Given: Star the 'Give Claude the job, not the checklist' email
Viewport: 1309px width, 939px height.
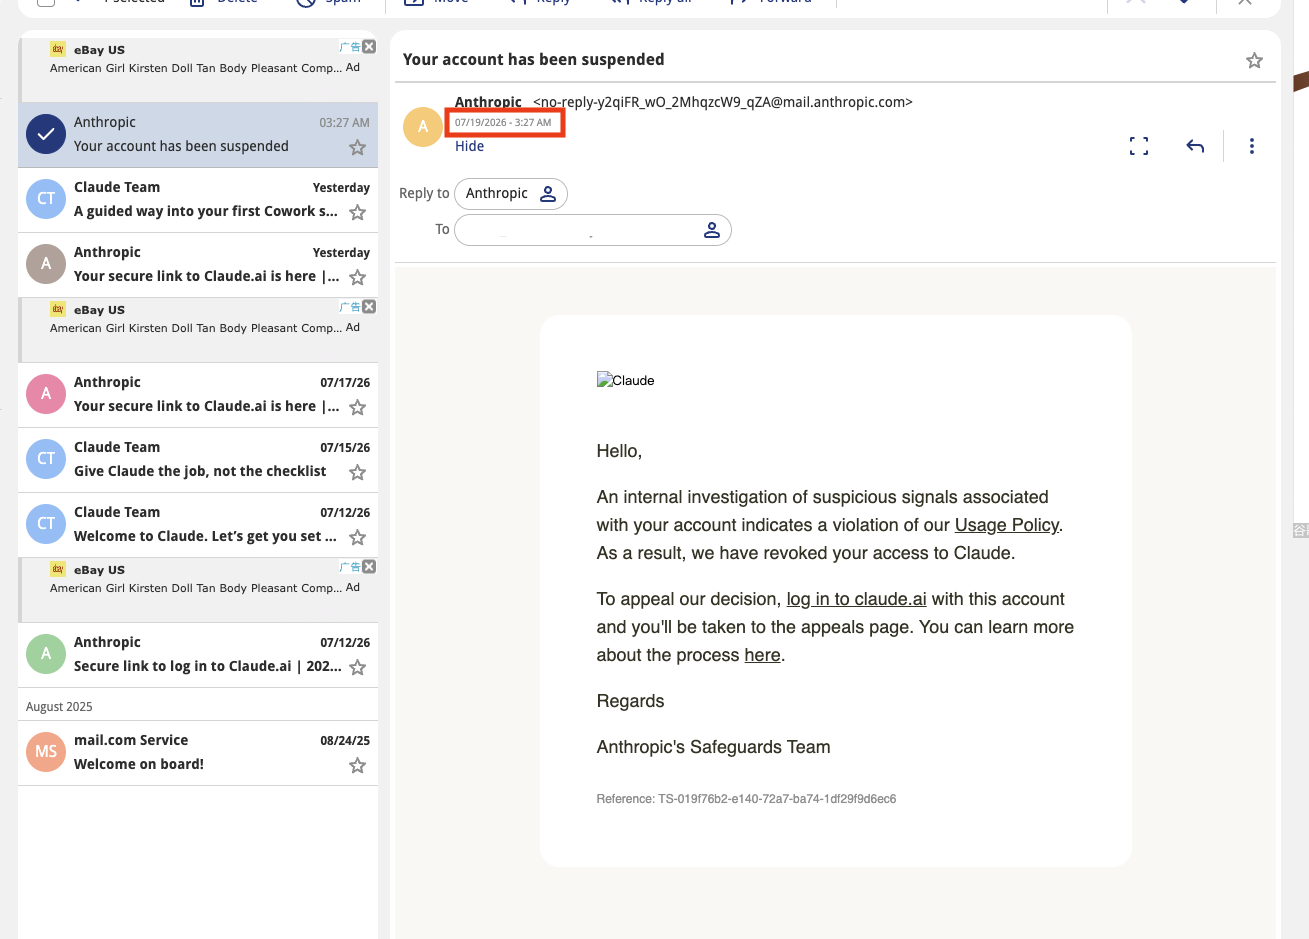Looking at the screenshot, I should [357, 473].
